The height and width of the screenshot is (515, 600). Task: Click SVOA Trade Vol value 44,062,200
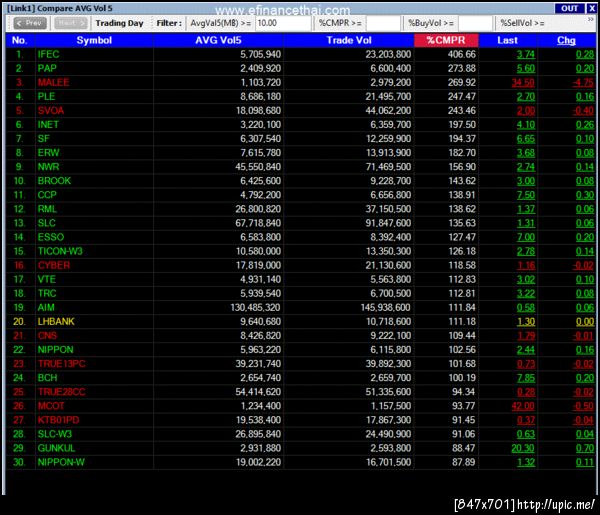coord(388,111)
